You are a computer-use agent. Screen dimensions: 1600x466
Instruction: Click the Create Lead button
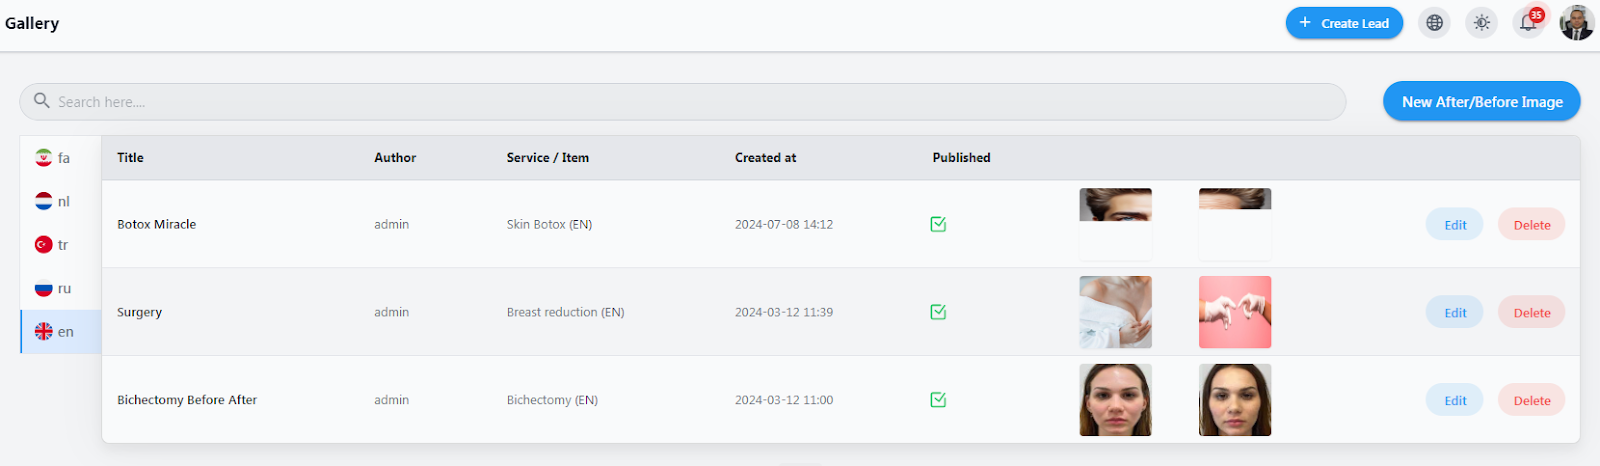(x=1344, y=23)
